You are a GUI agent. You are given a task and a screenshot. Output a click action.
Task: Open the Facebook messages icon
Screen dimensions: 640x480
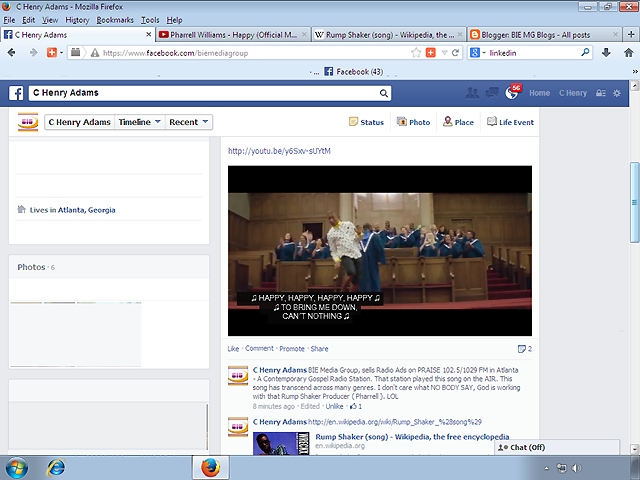click(492, 93)
